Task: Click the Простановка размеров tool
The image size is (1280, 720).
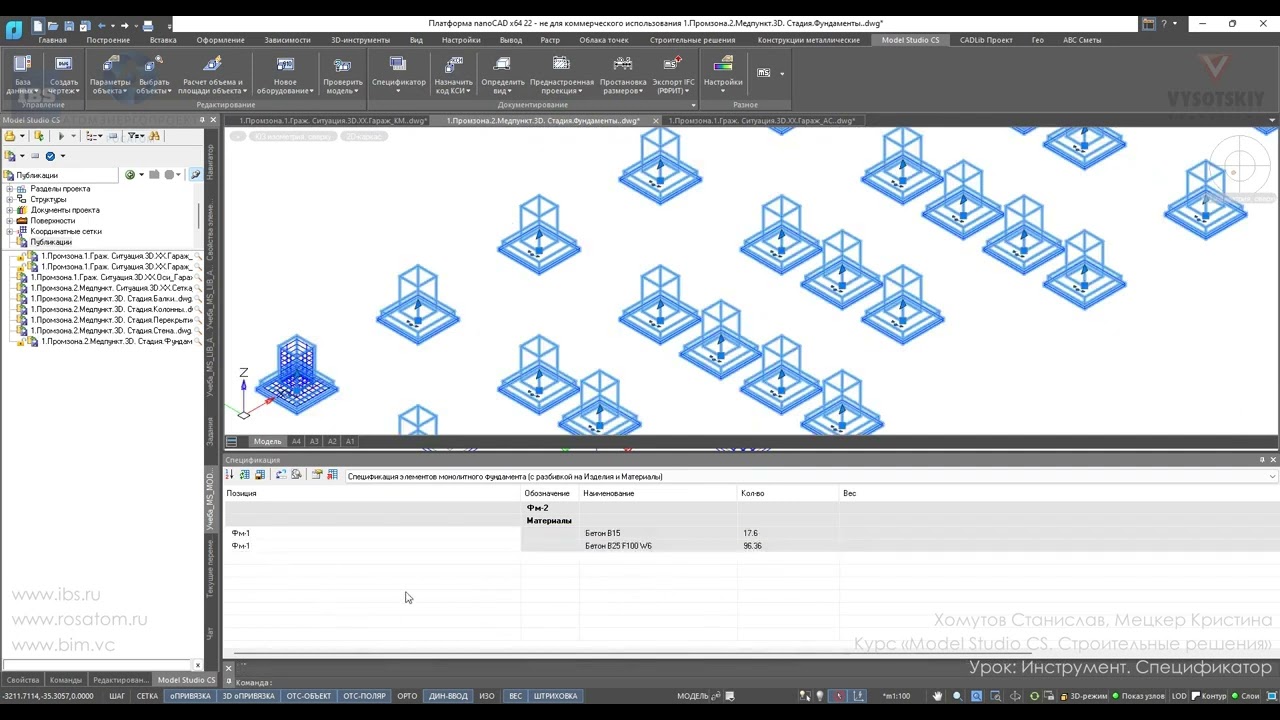Action: tap(623, 74)
